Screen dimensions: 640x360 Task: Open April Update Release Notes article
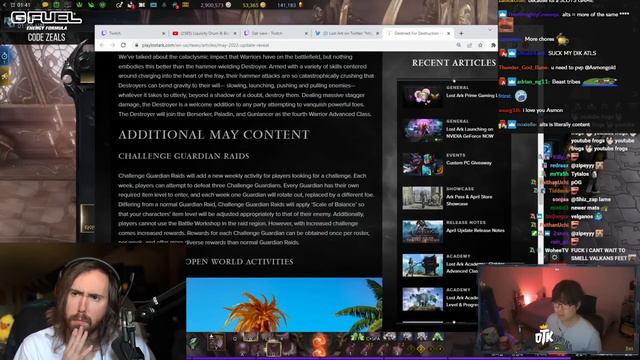pos(475,230)
